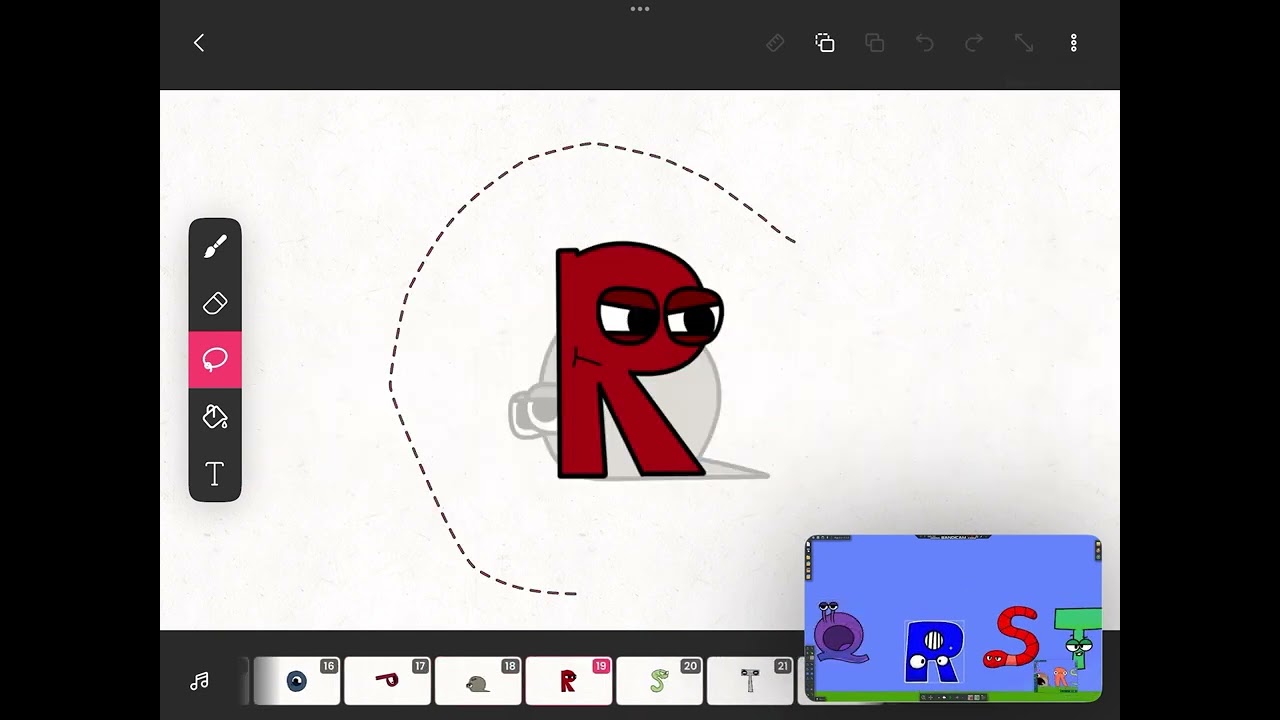This screenshot has width=1280, height=720.
Task: Open the picture-in-picture video overlay
Action: click(953, 618)
